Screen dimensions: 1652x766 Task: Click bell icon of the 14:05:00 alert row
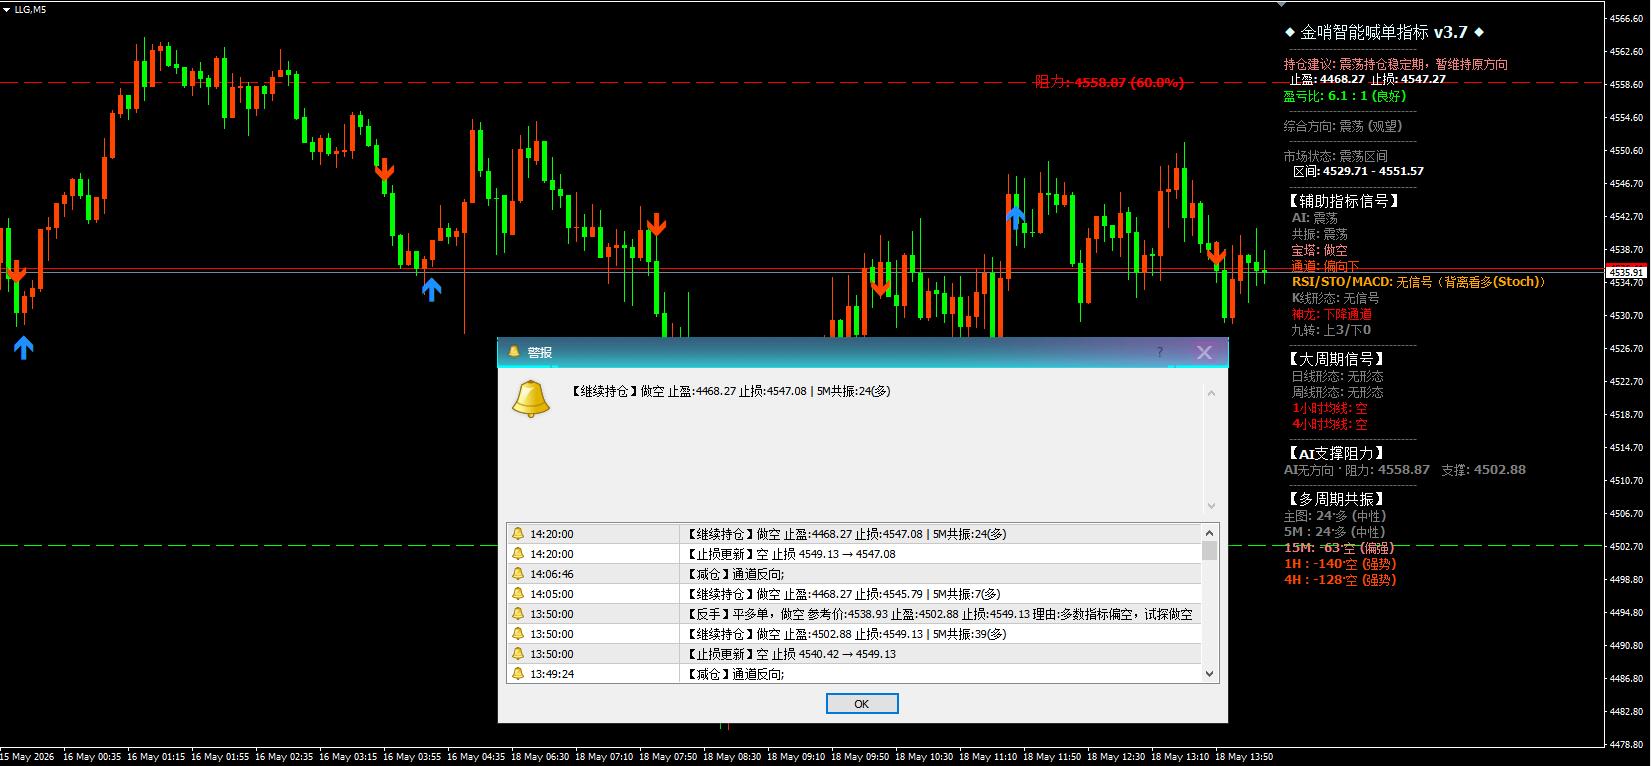(518, 594)
